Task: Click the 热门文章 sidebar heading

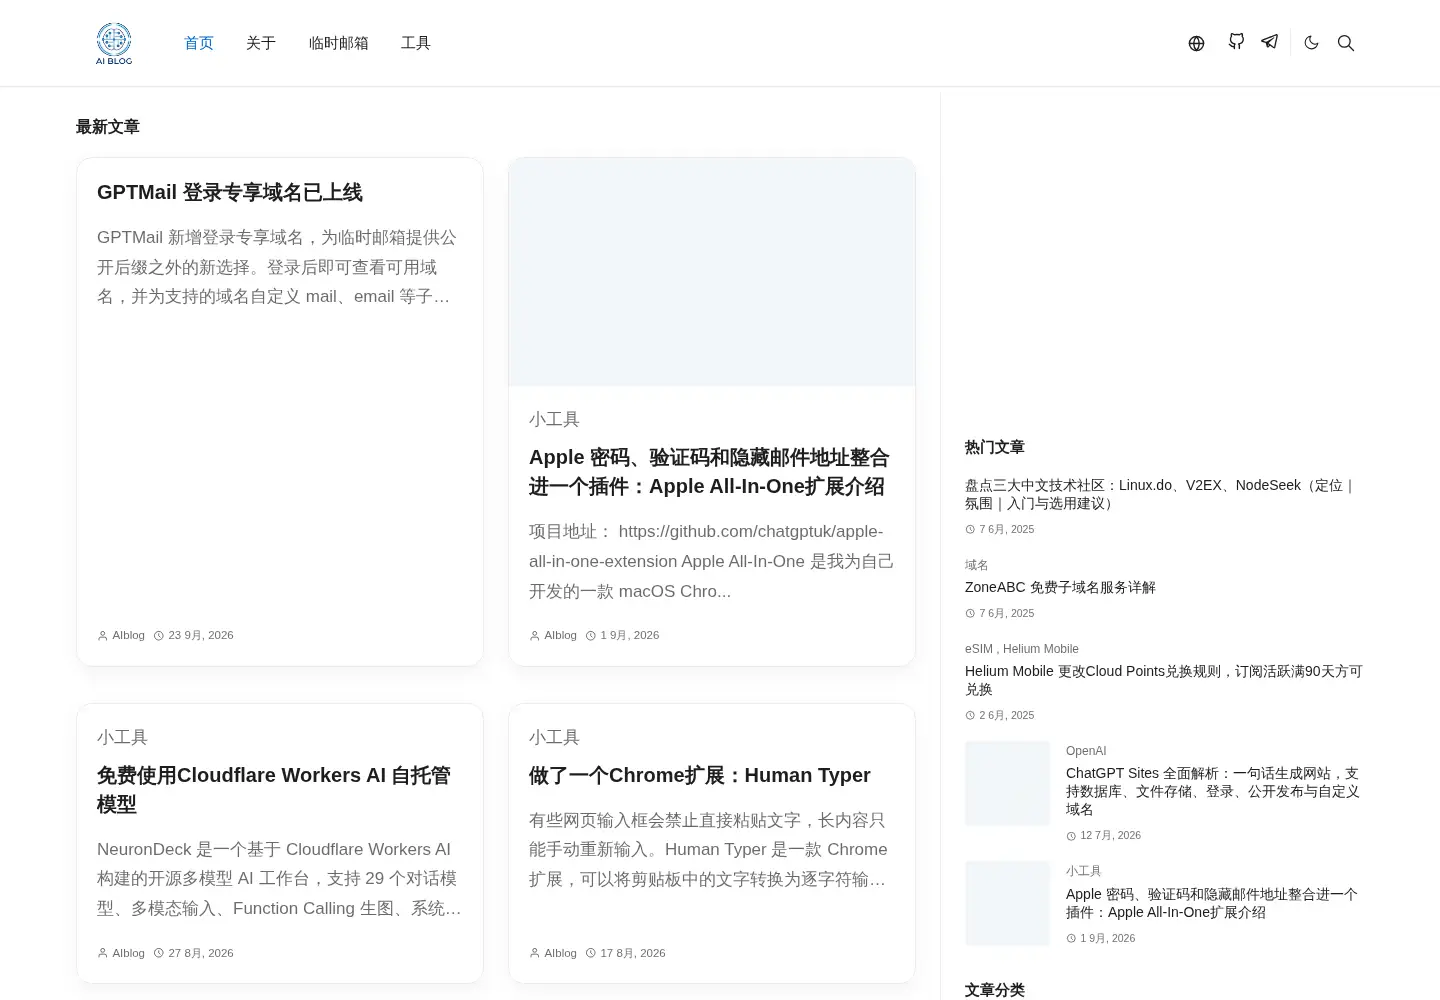Action: point(995,447)
